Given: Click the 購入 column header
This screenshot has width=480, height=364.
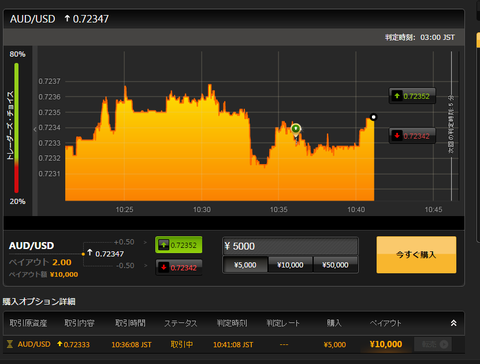Looking at the screenshot, I should [x=334, y=323].
